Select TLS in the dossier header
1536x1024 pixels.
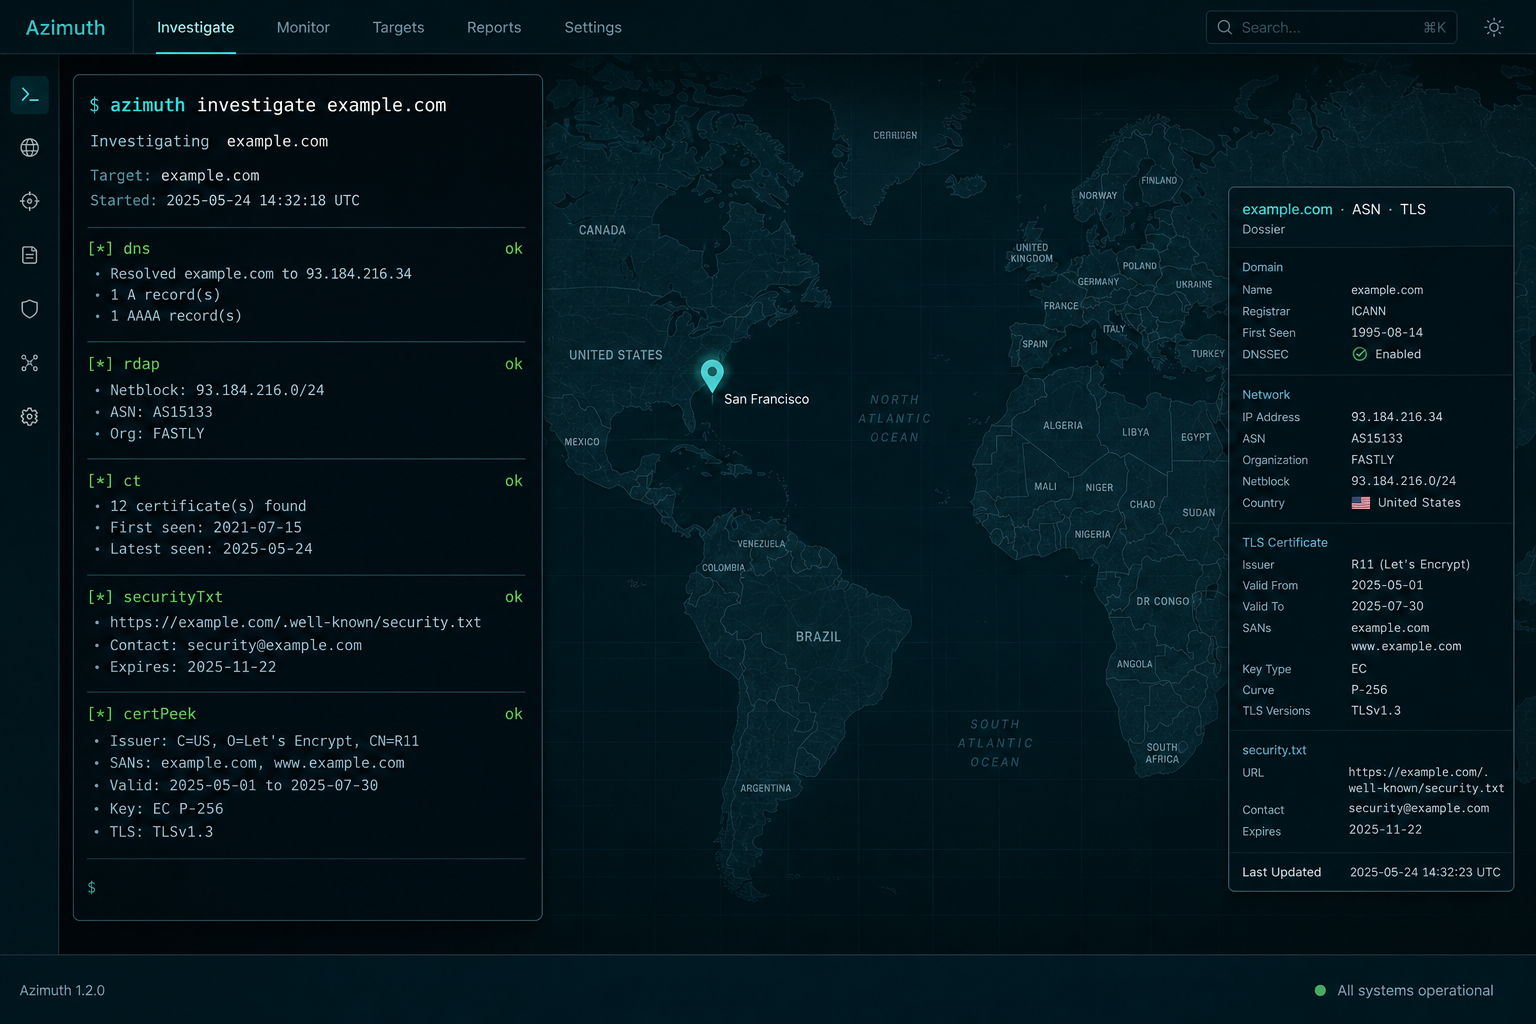[1413, 209]
